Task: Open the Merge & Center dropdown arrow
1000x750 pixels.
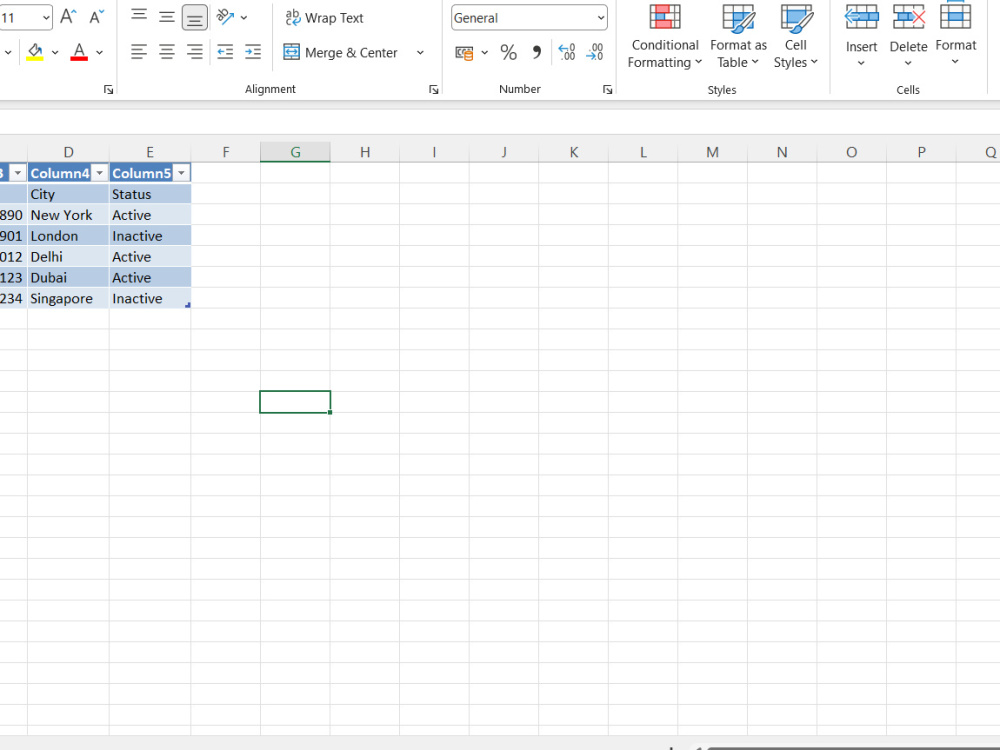Action: 420,52
